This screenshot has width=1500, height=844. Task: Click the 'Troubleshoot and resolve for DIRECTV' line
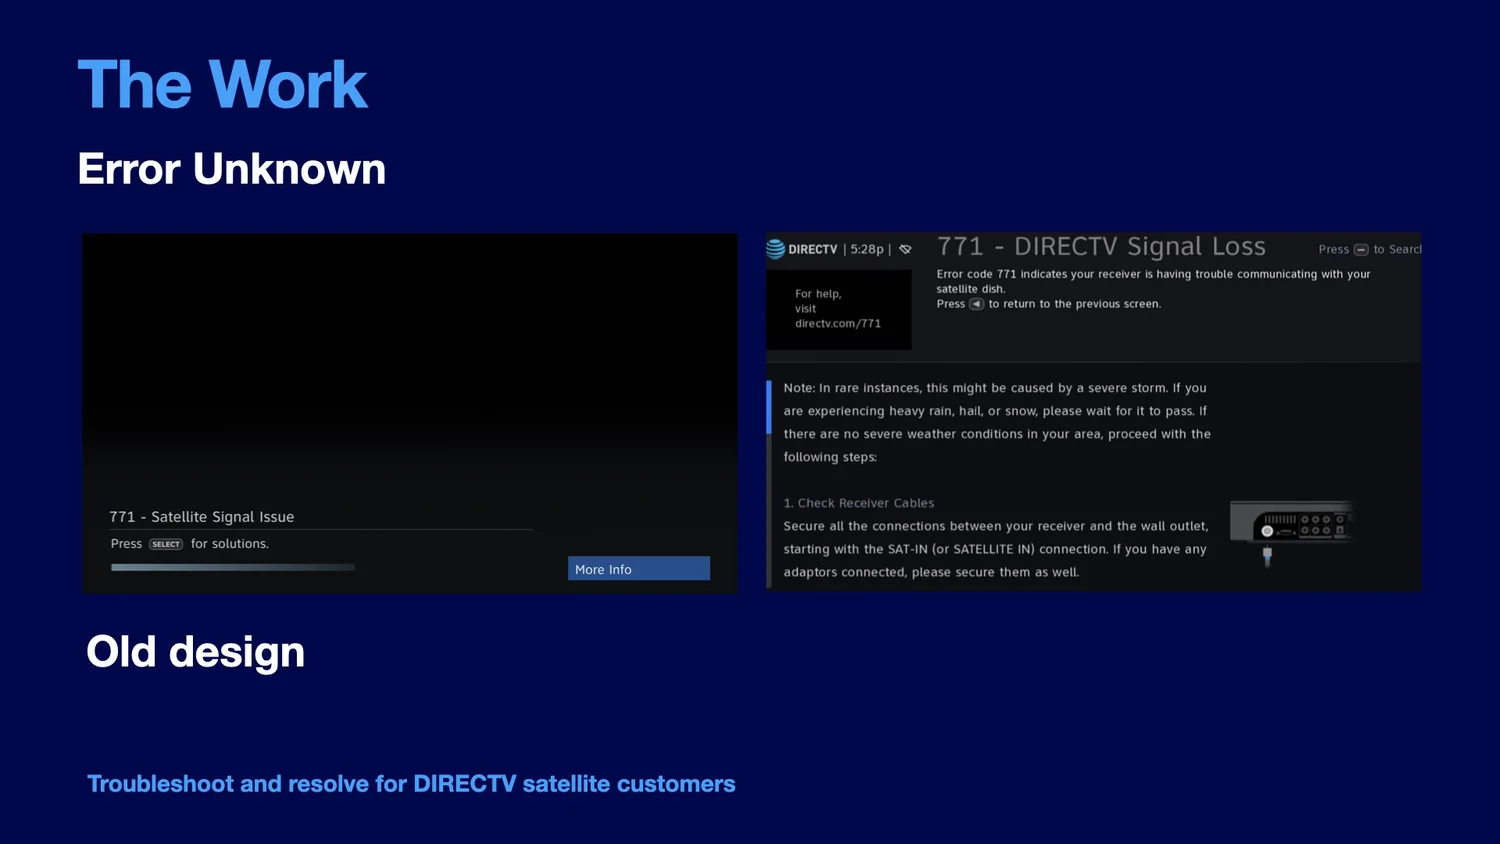(411, 784)
